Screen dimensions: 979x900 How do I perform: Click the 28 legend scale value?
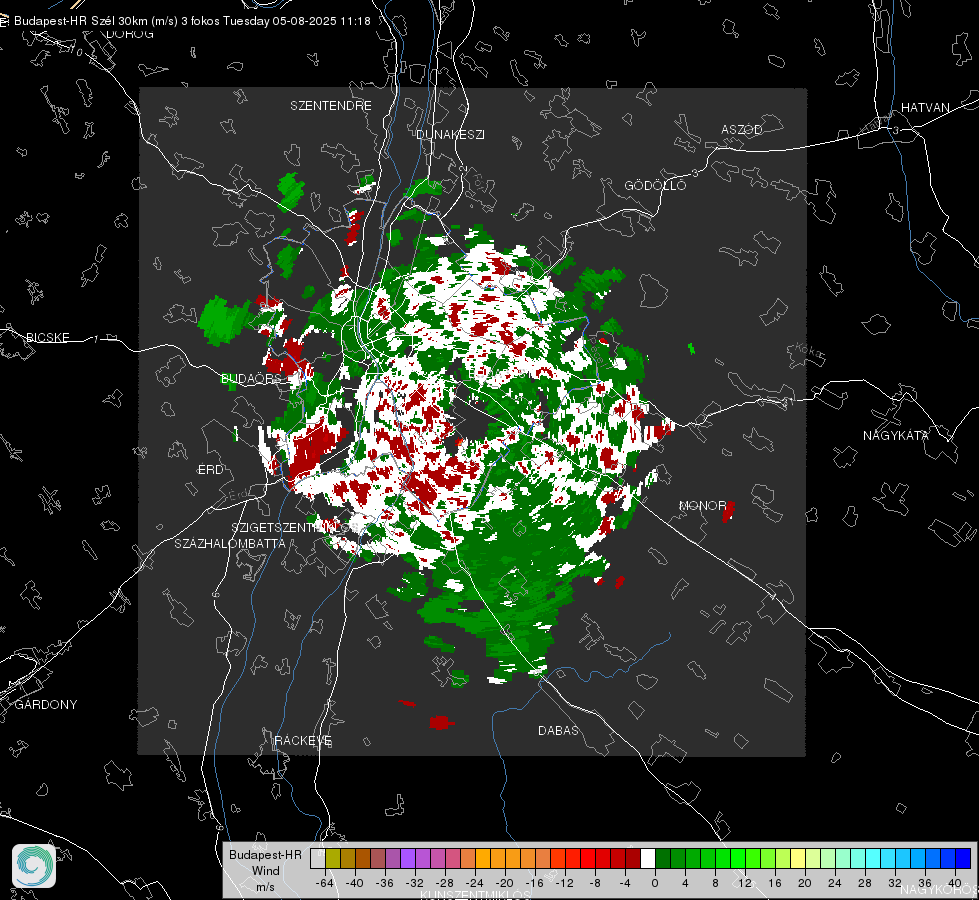click(864, 883)
